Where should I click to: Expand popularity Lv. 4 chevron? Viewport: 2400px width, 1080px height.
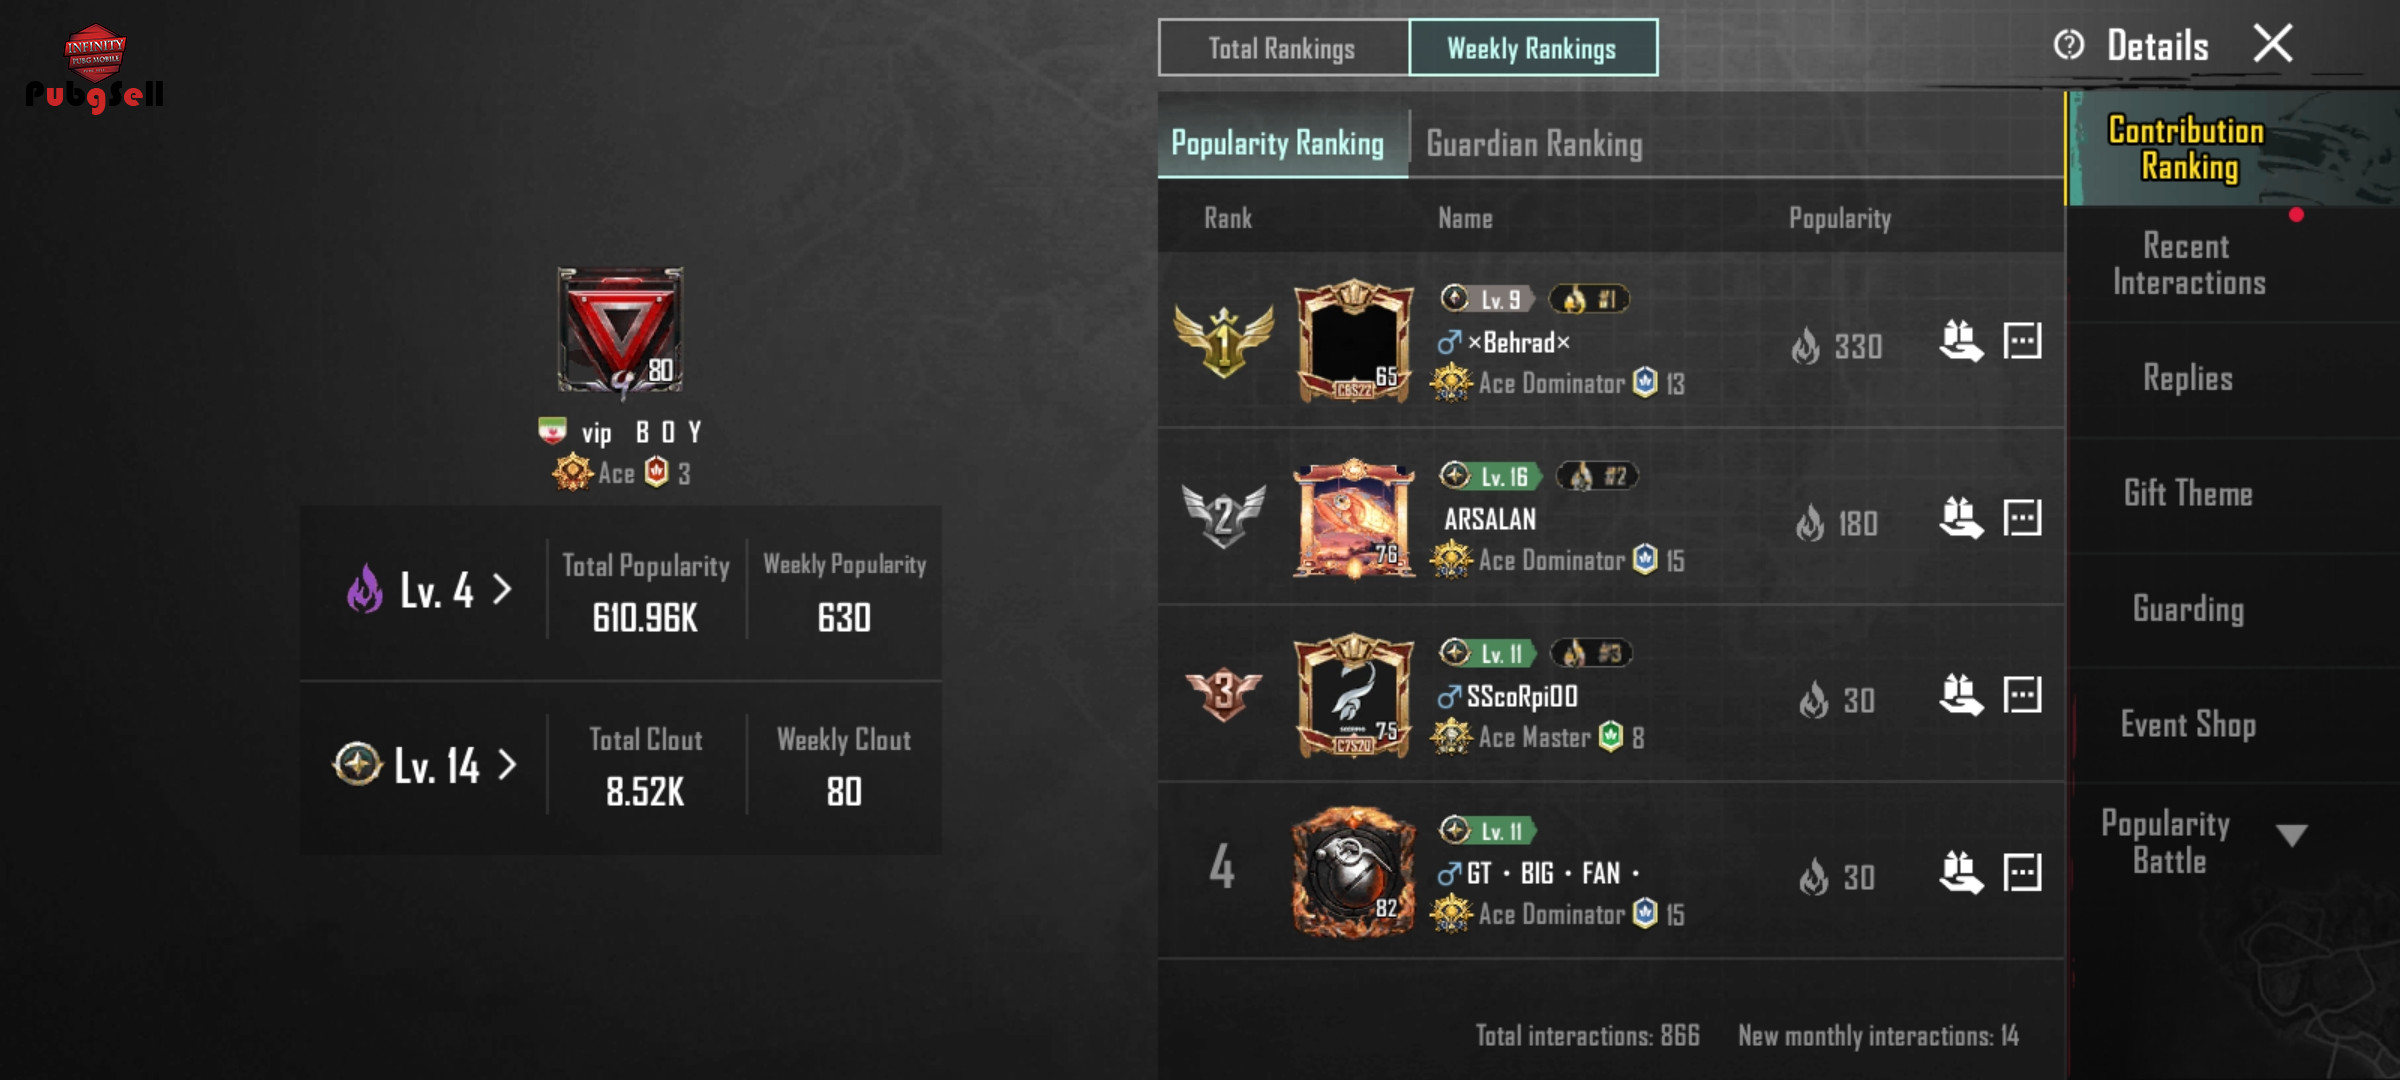(503, 590)
